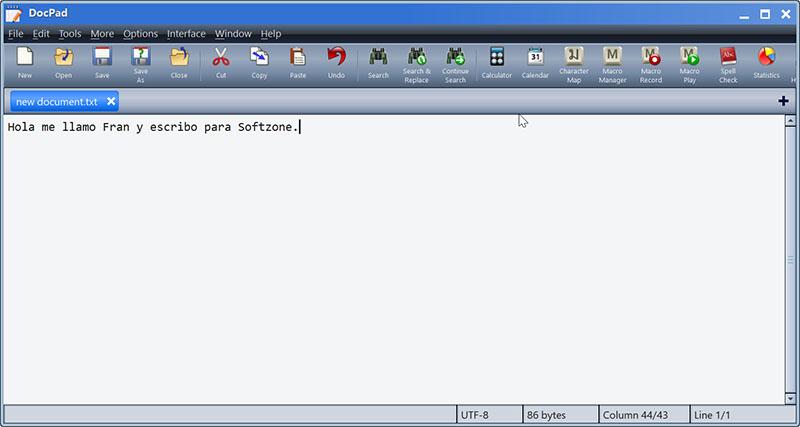Open the Options menu

click(x=140, y=34)
